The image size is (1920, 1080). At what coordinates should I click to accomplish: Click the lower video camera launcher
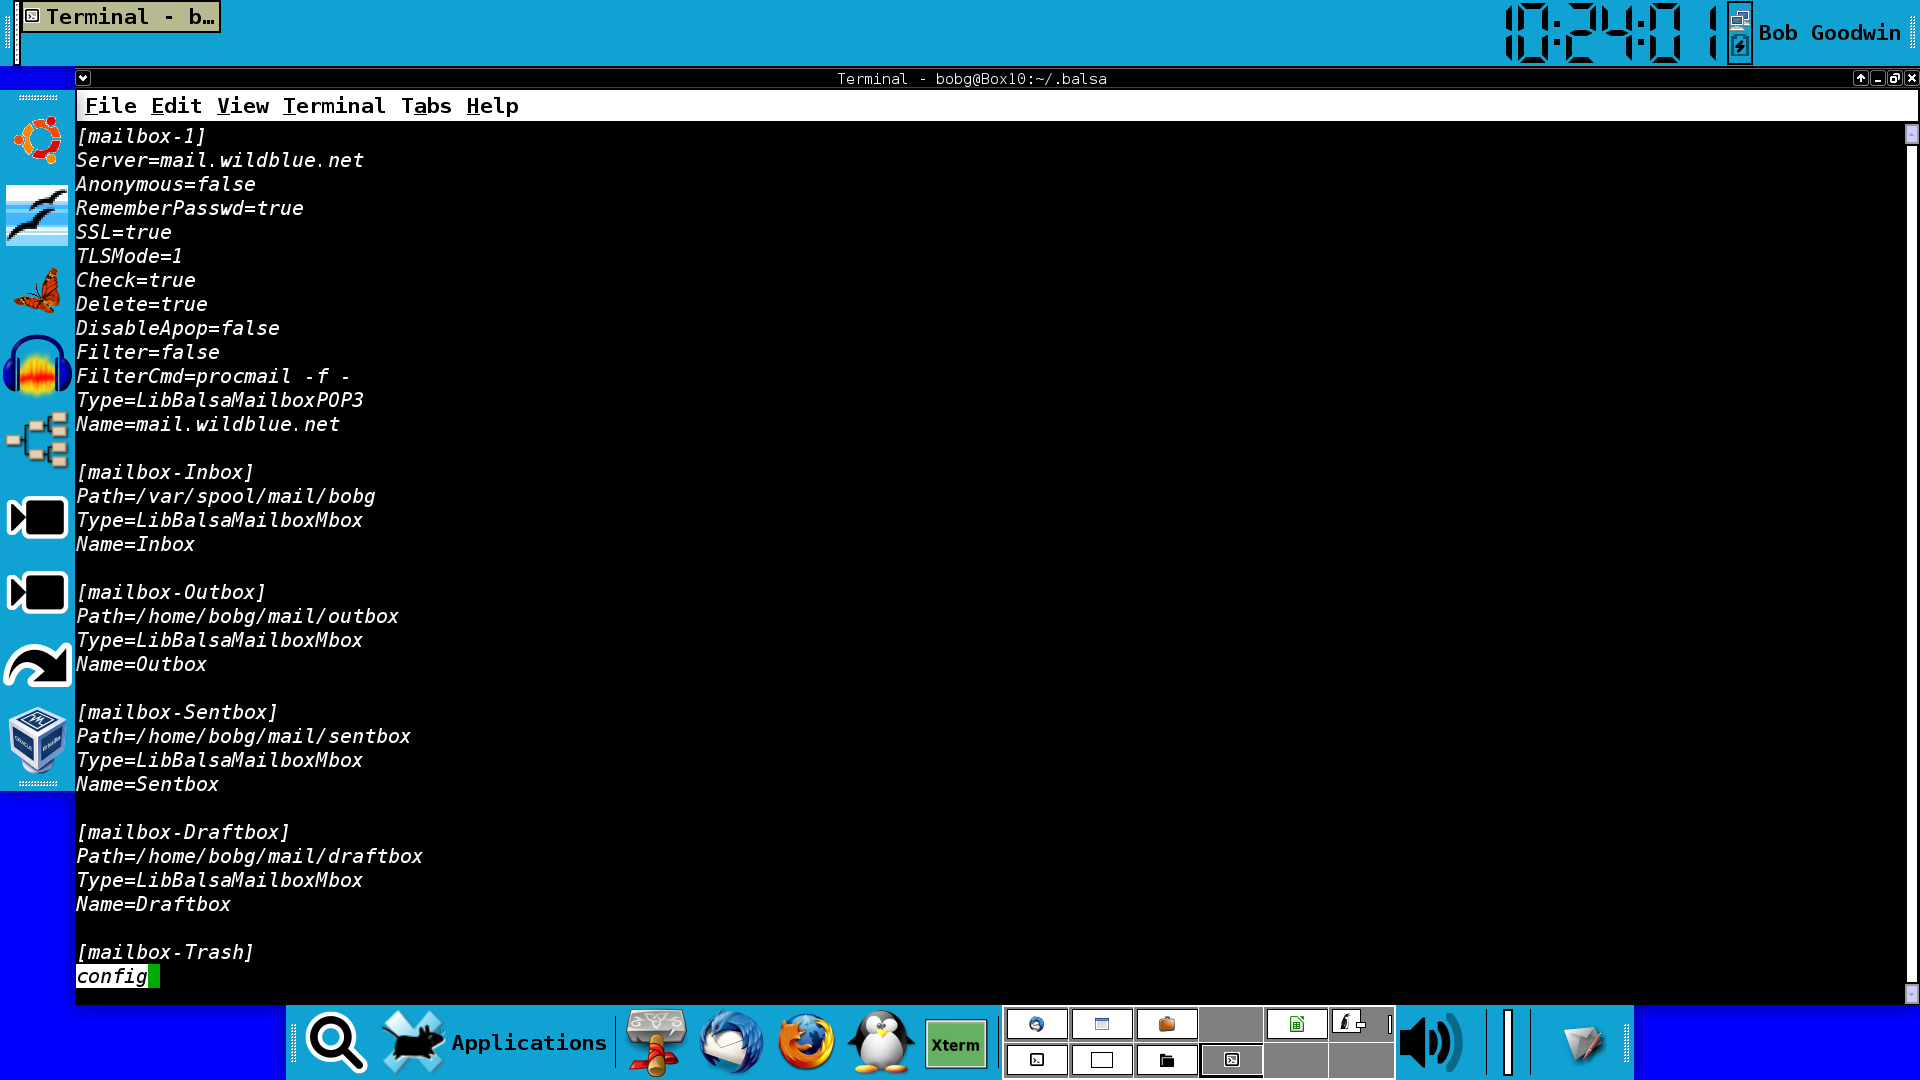coord(37,592)
